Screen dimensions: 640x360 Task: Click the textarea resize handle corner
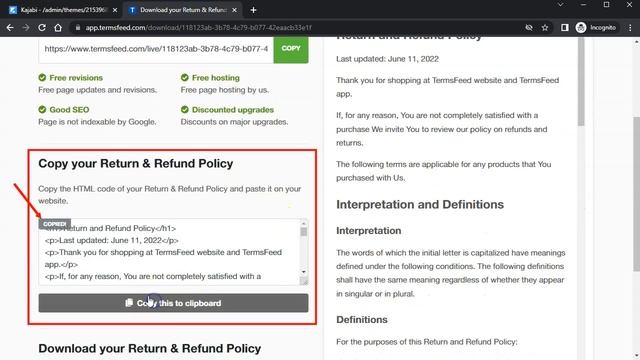click(x=304, y=281)
